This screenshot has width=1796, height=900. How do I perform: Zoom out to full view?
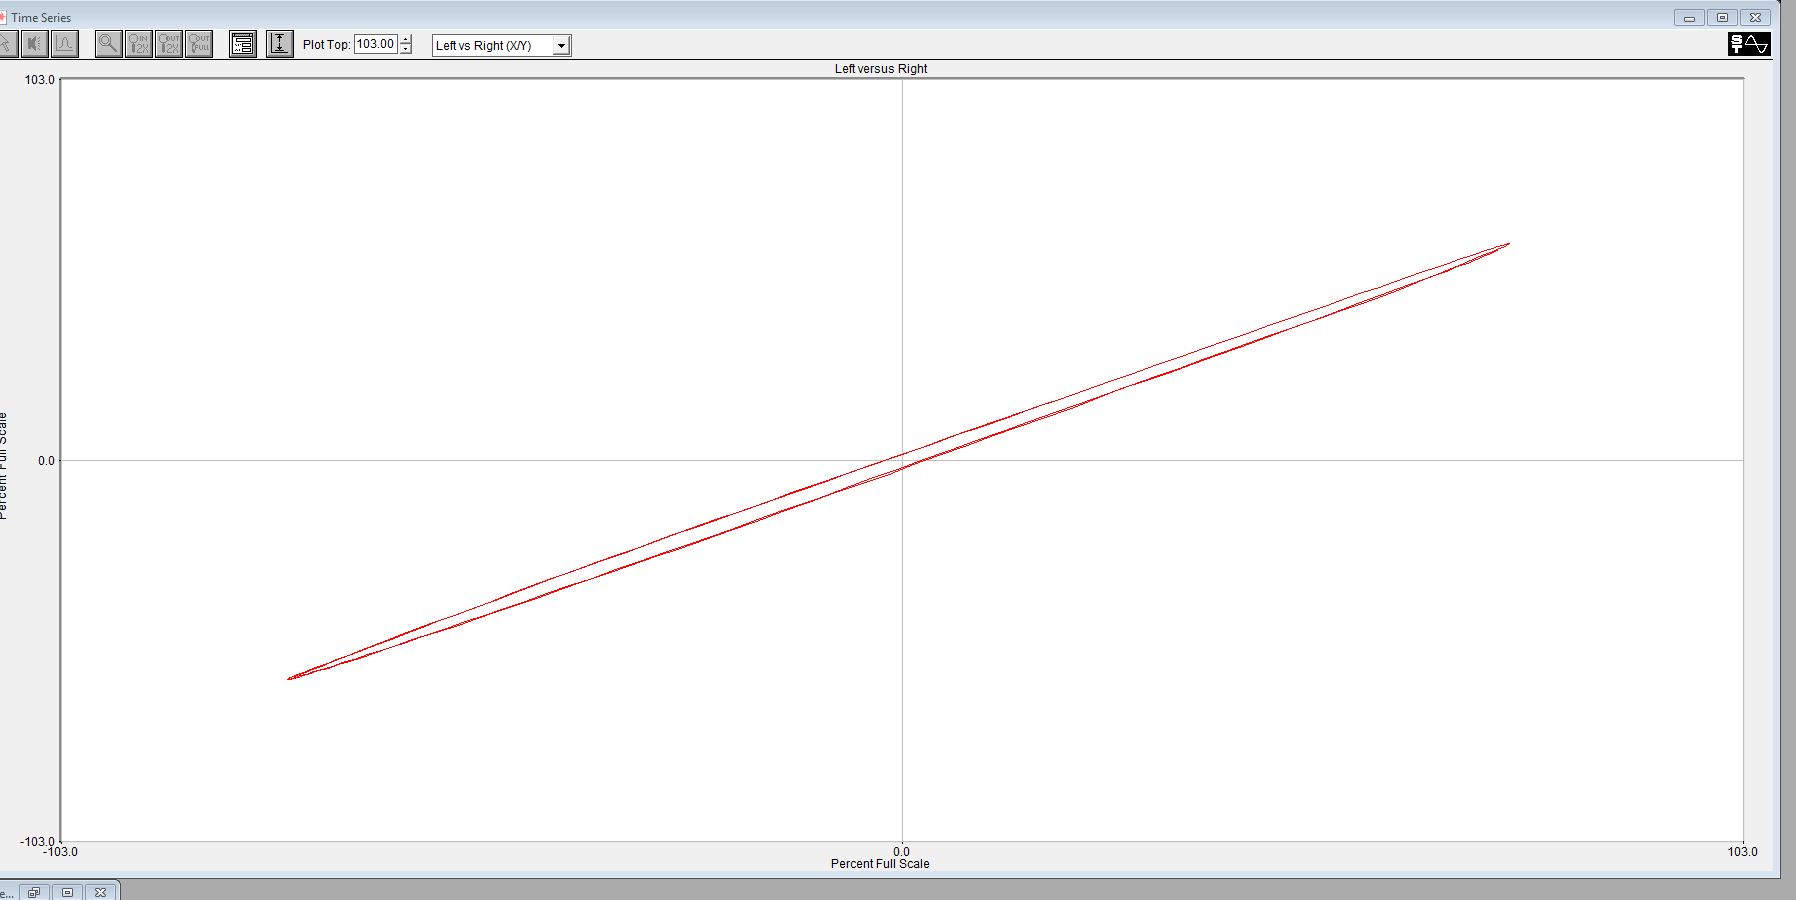[x=199, y=44]
